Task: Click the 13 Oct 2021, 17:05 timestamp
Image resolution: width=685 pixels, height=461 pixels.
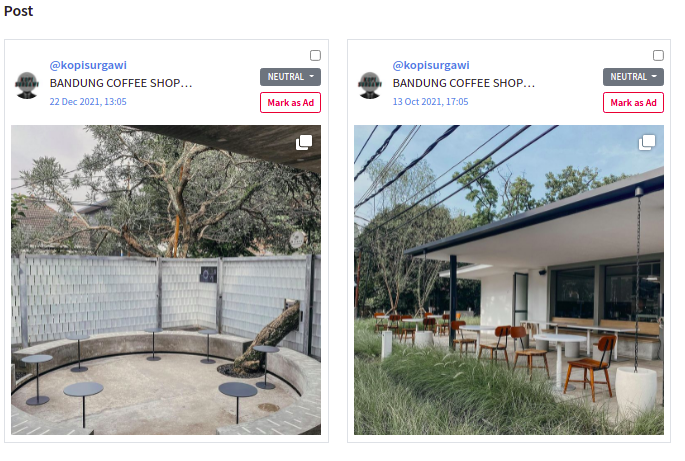Action: (430, 102)
